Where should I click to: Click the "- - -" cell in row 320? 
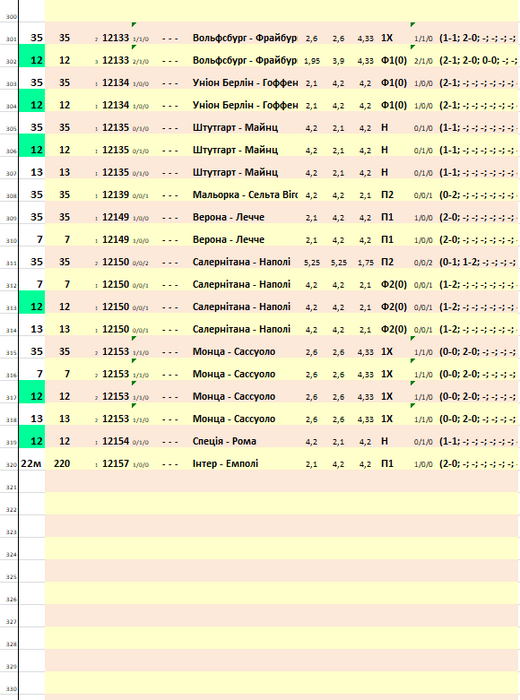pyautogui.click(x=170, y=464)
